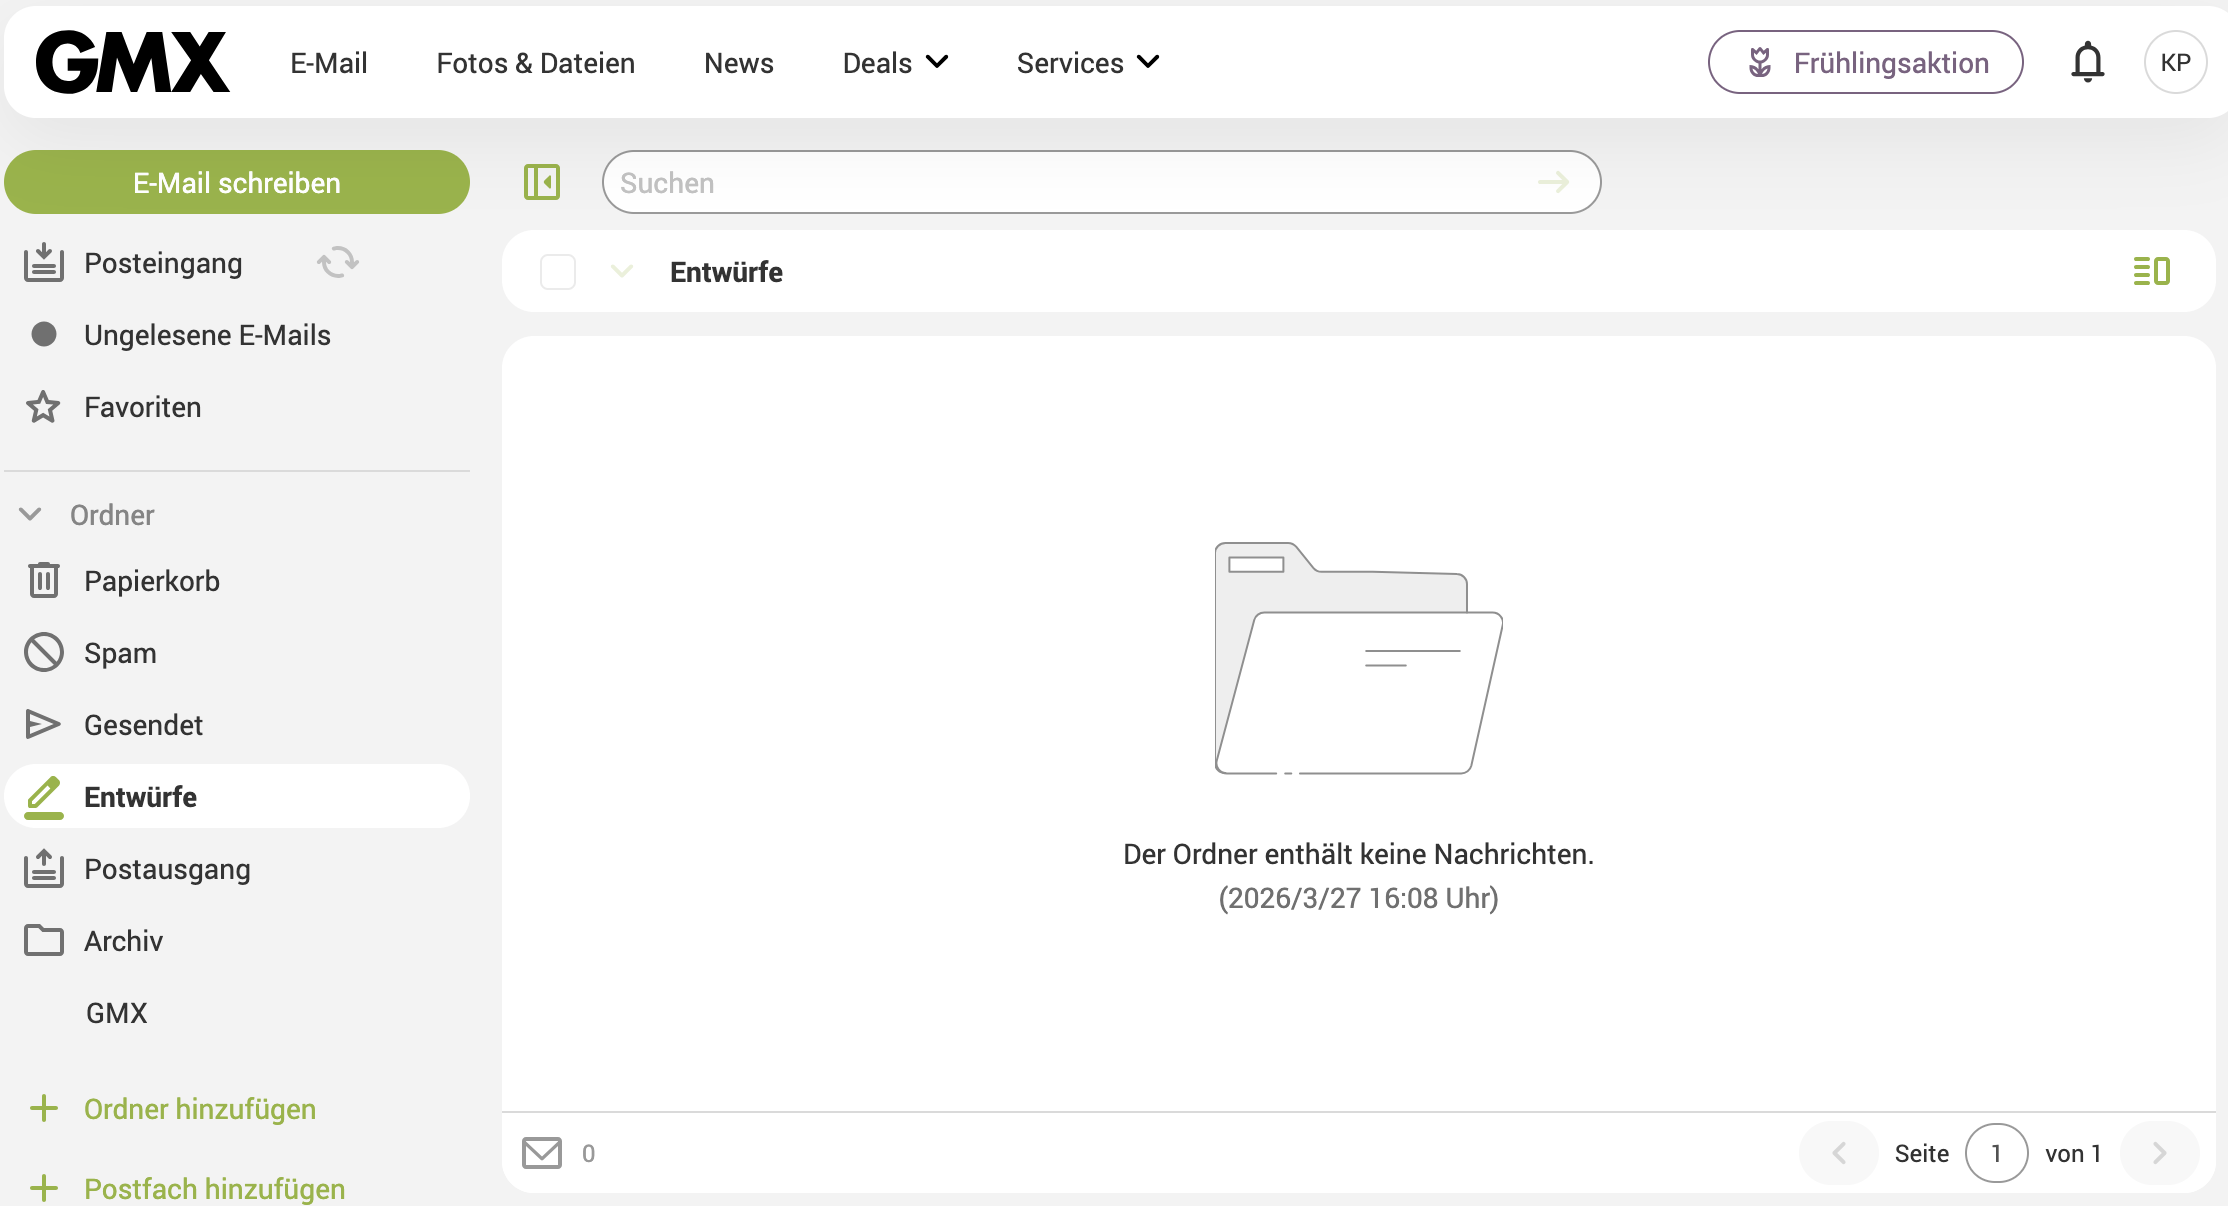Open the Services dropdown menu

pyautogui.click(x=1086, y=62)
